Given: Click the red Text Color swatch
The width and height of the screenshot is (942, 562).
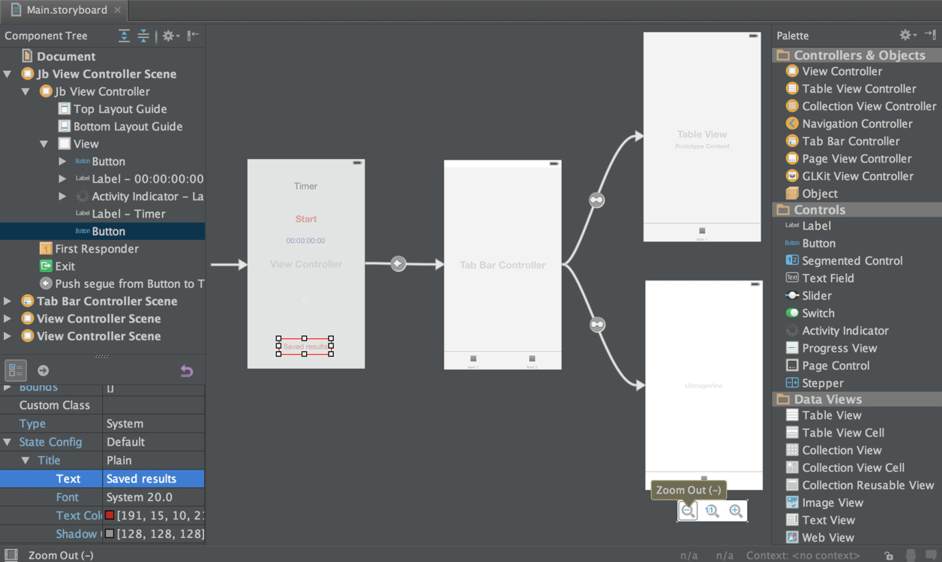Looking at the screenshot, I should (x=109, y=515).
